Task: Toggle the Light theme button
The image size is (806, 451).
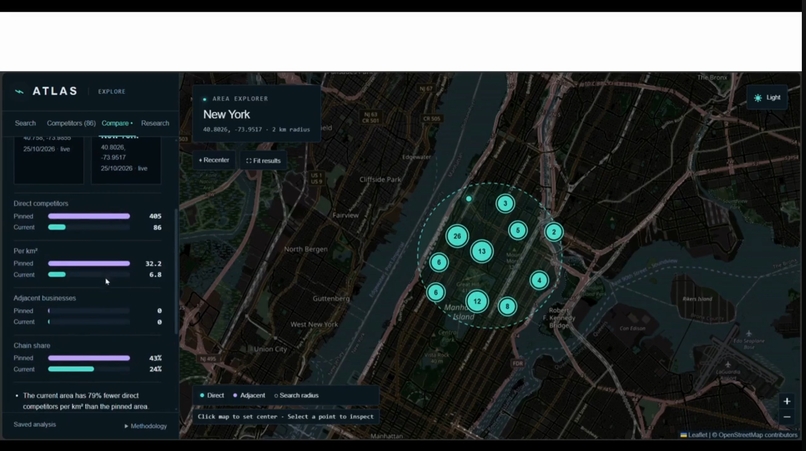Action: point(767,98)
